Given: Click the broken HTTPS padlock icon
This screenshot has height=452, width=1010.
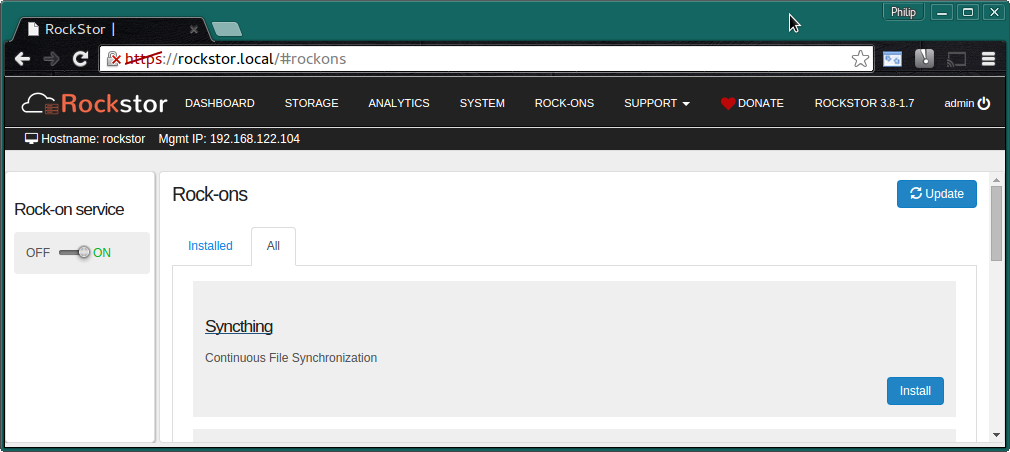Looking at the screenshot, I should [113, 59].
